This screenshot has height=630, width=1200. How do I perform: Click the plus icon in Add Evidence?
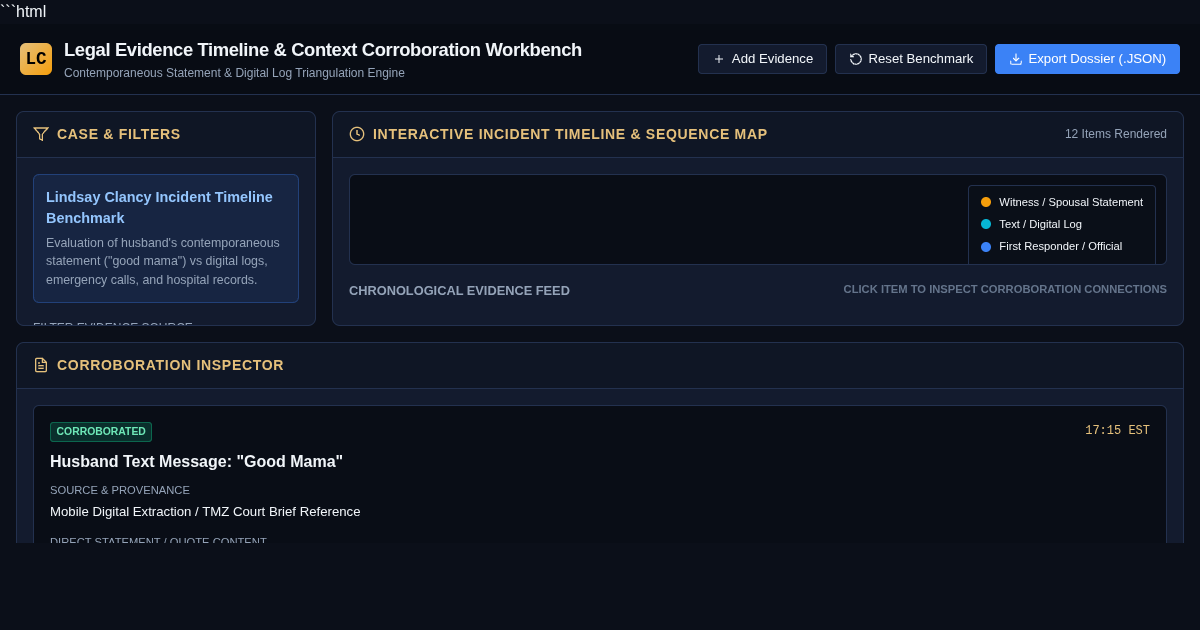tap(719, 59)
